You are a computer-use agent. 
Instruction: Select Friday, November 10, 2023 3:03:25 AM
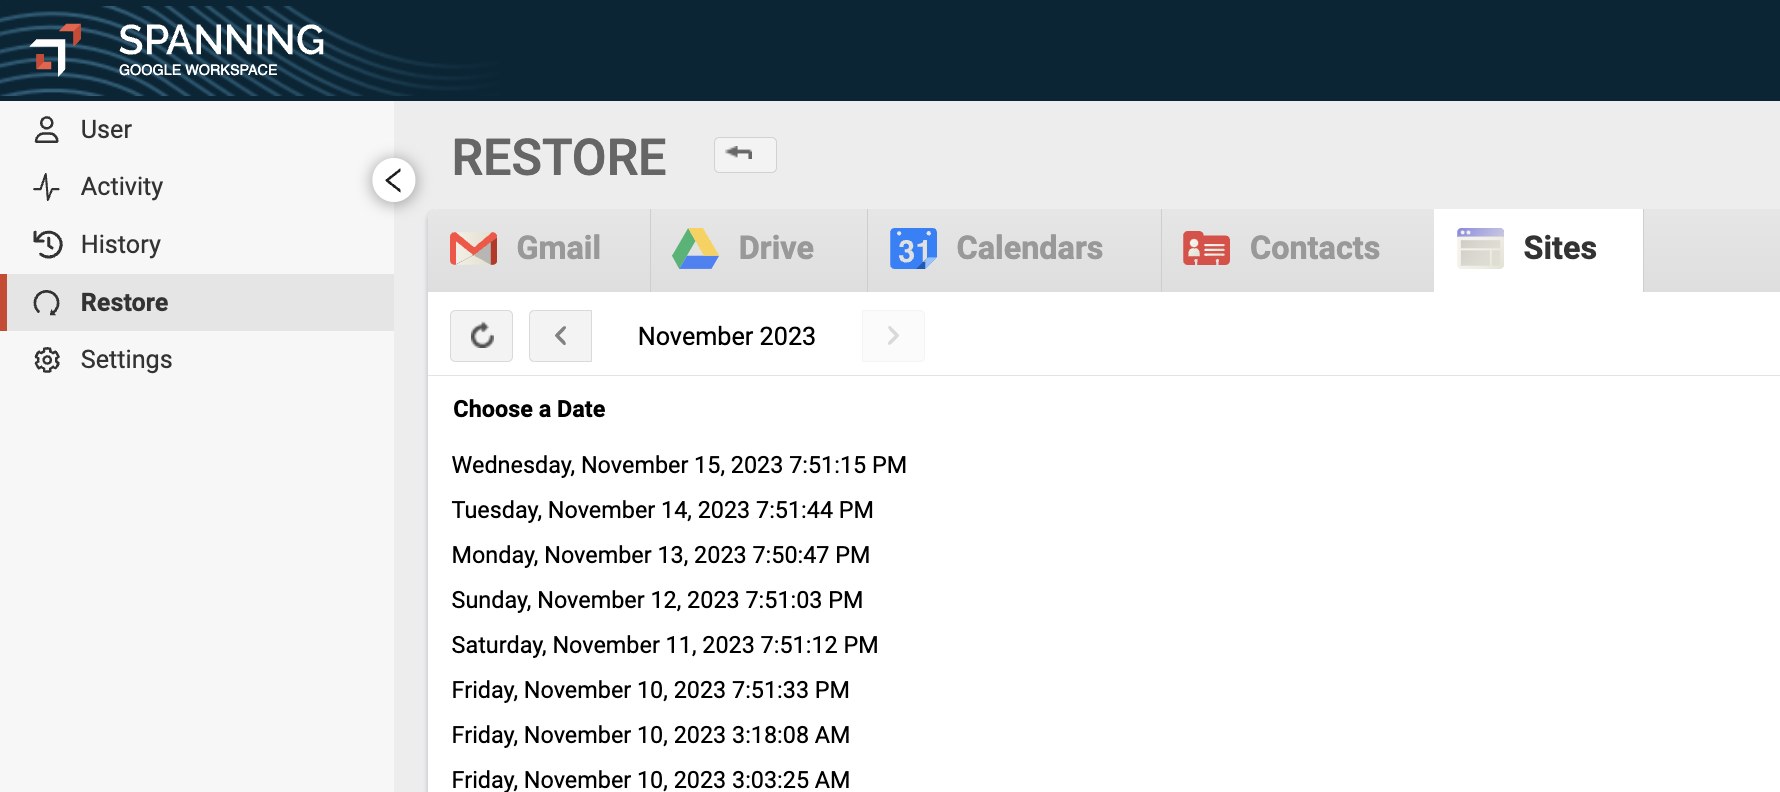point(650,779)
